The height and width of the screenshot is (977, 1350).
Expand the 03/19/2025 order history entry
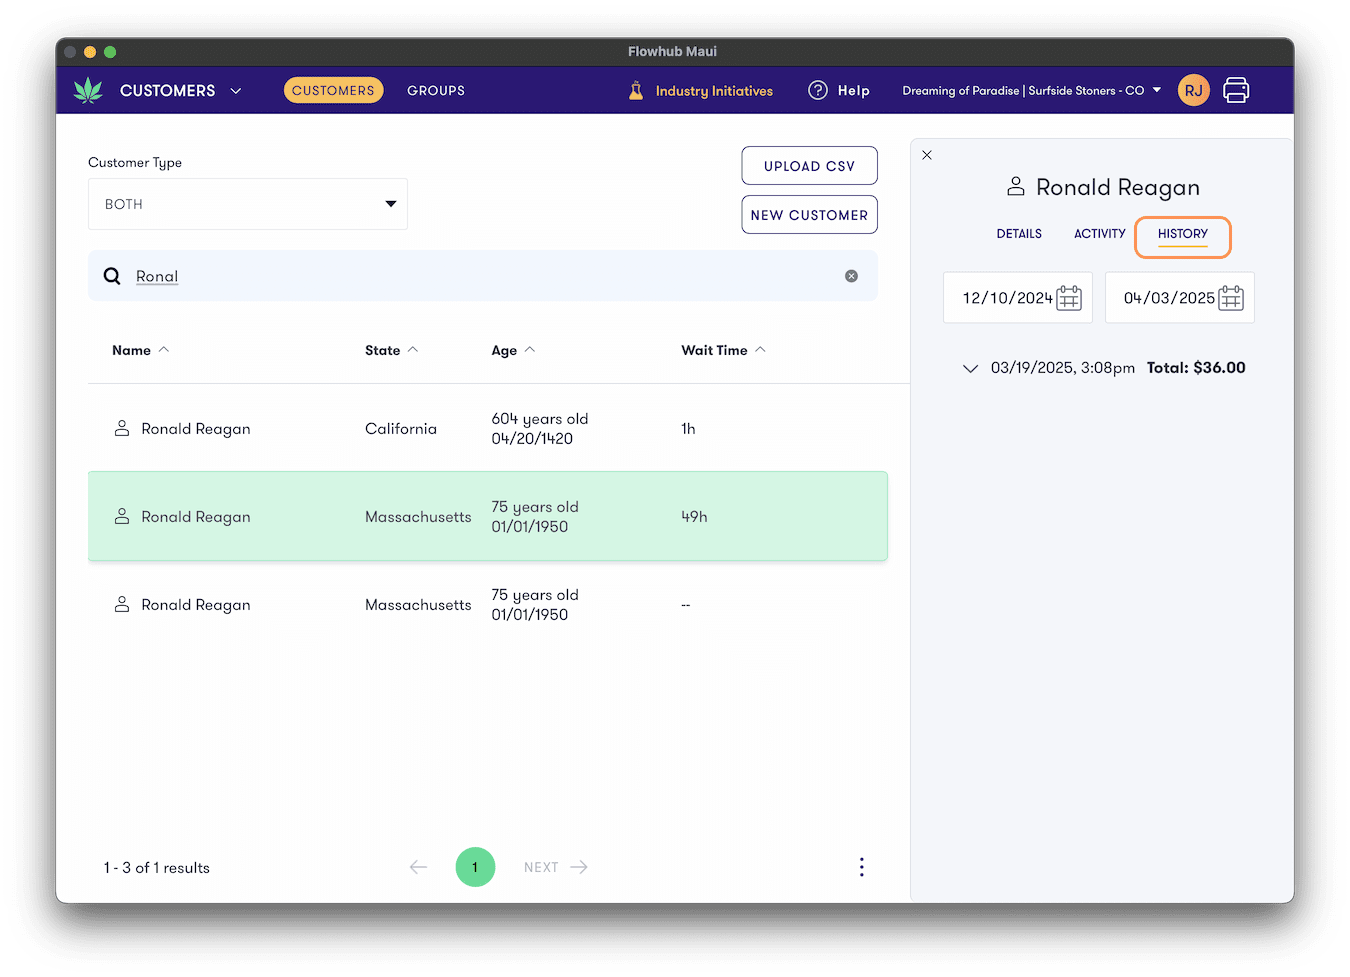(970, 368)
